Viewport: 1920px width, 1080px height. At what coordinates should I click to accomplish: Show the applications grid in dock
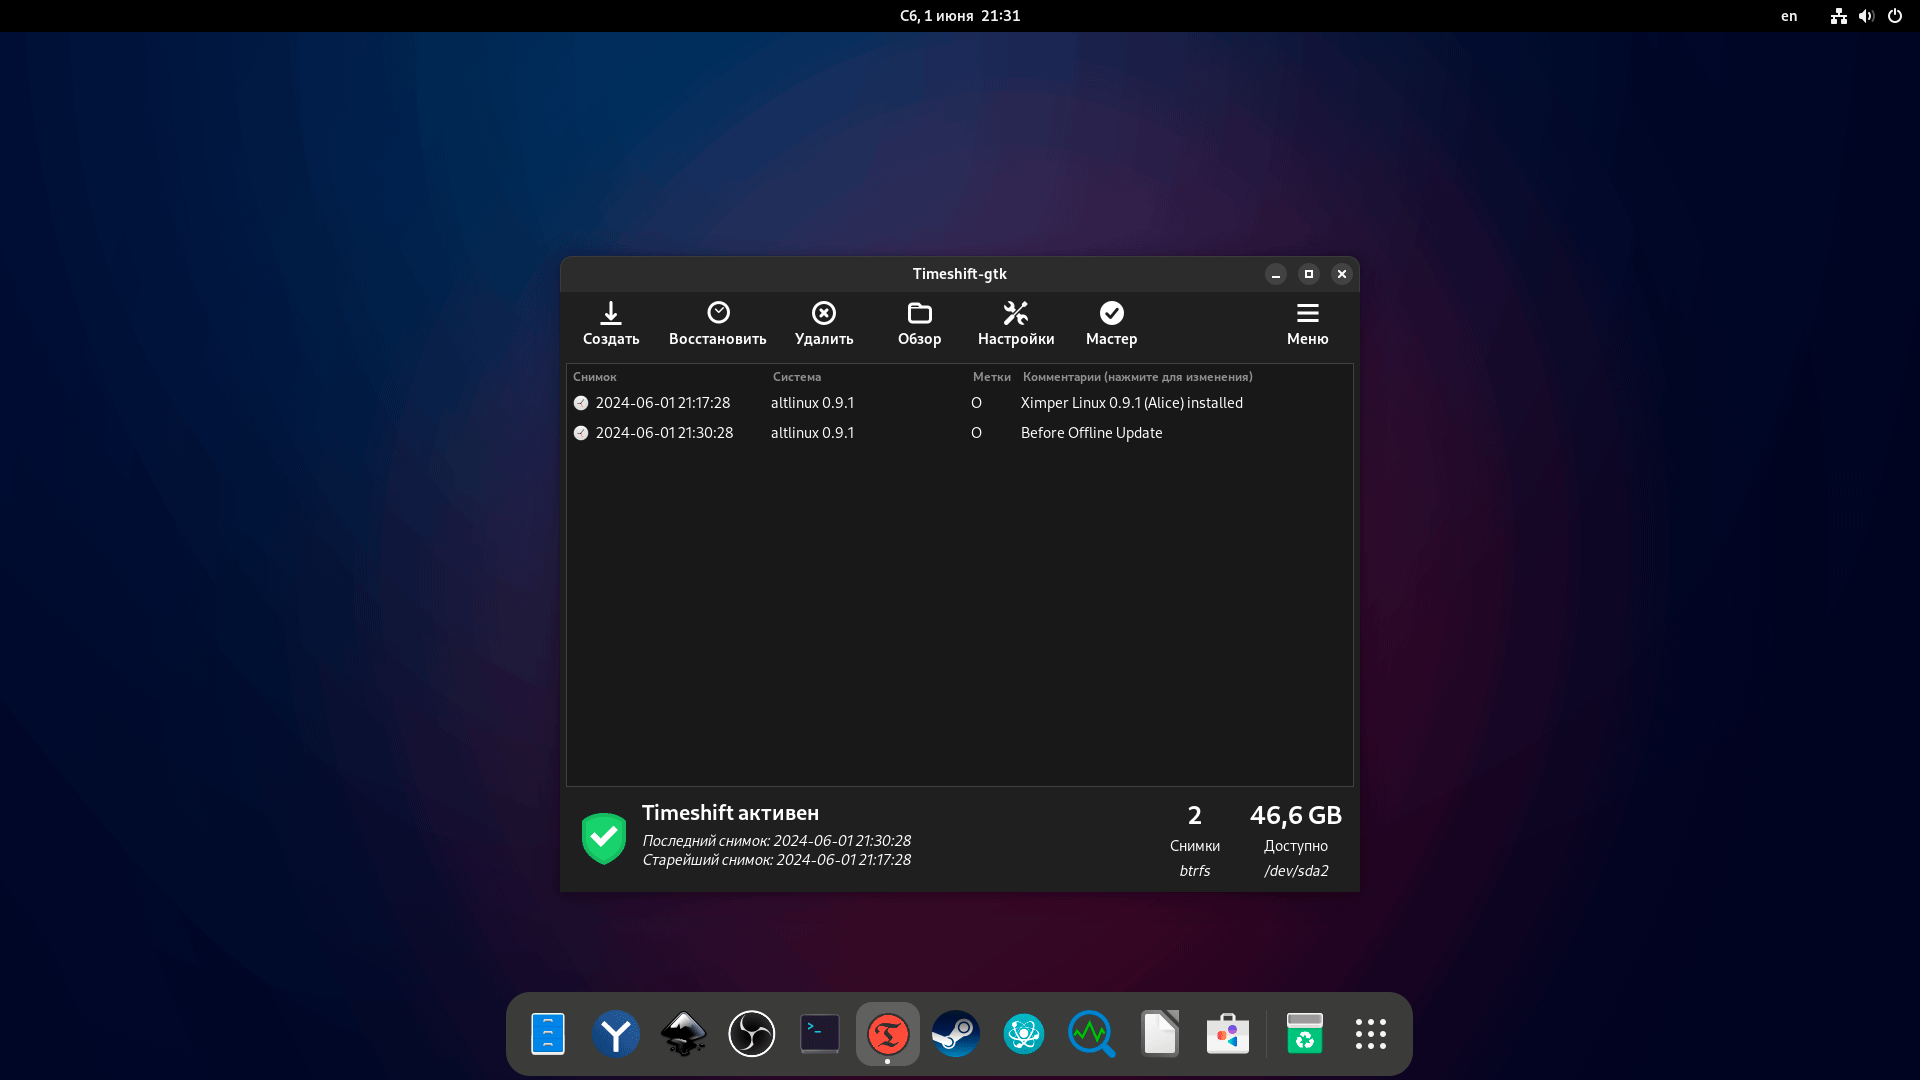[1370, 1034]
